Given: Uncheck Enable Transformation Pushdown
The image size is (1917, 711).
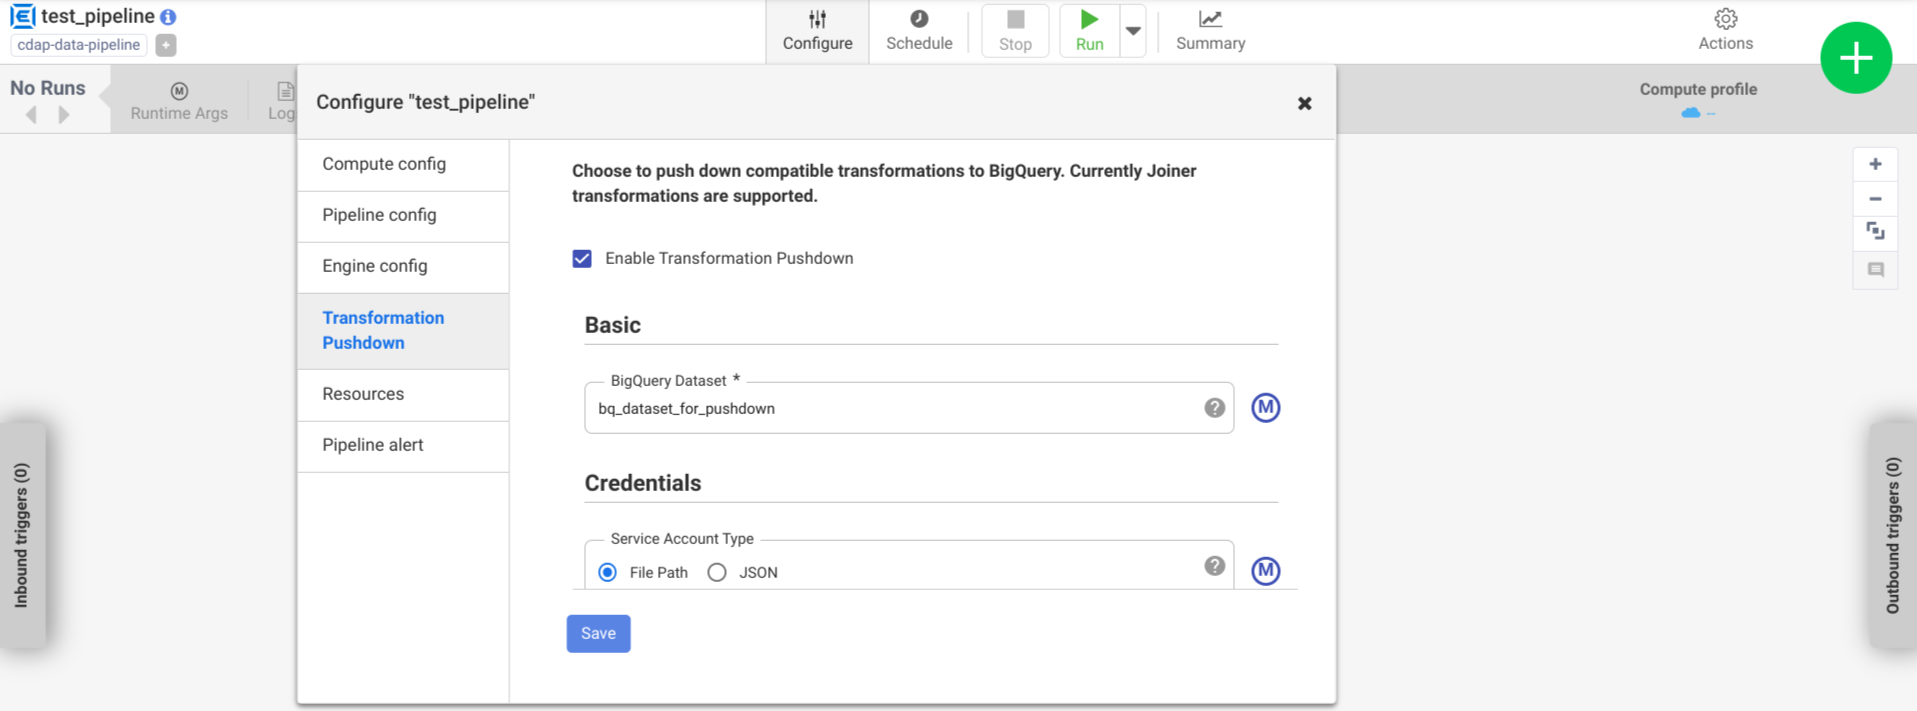Looking at the screenshot, I should coord(582,258).
